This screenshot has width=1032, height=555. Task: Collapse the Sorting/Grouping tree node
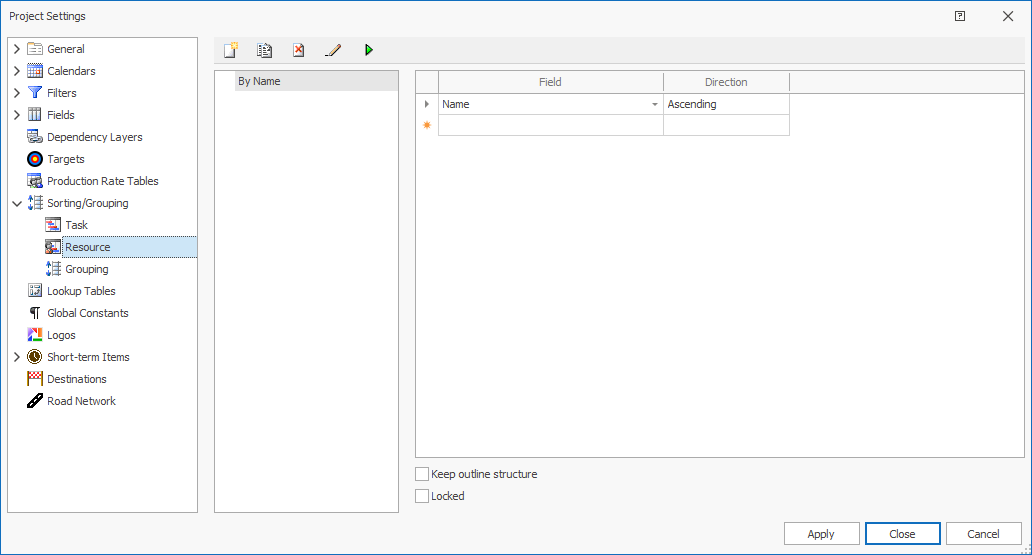17,203
